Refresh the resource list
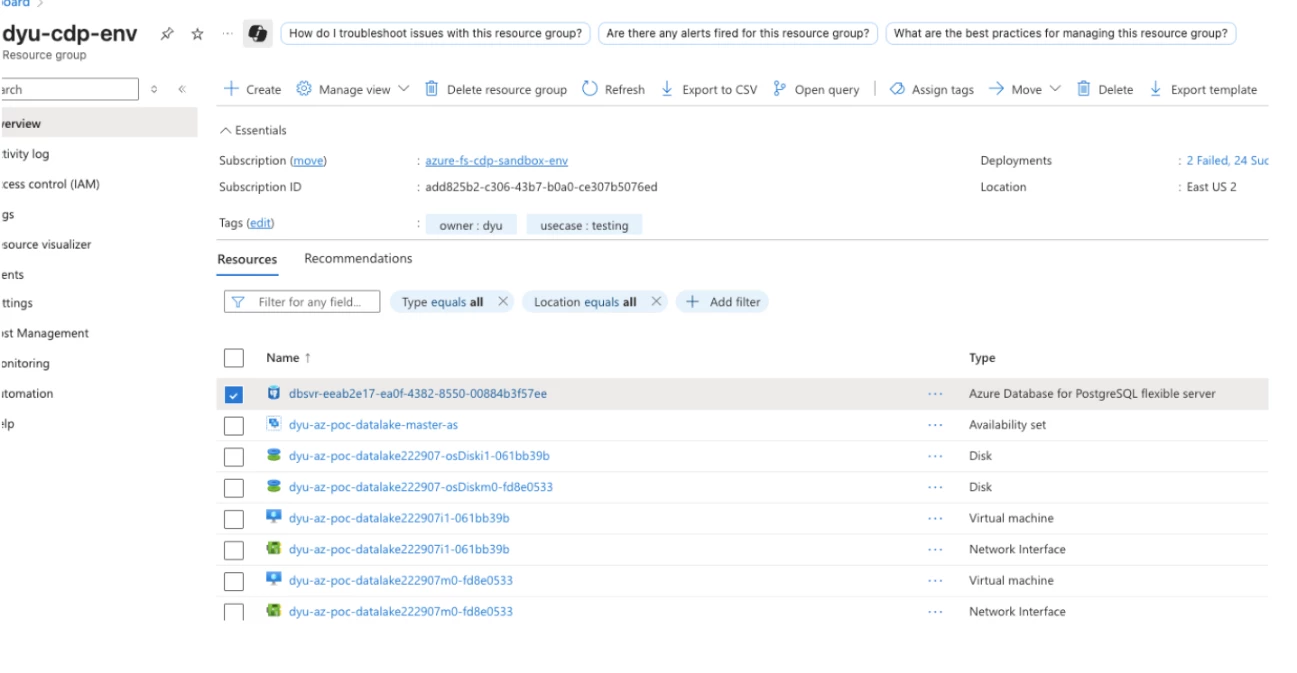 click(613, 89)
